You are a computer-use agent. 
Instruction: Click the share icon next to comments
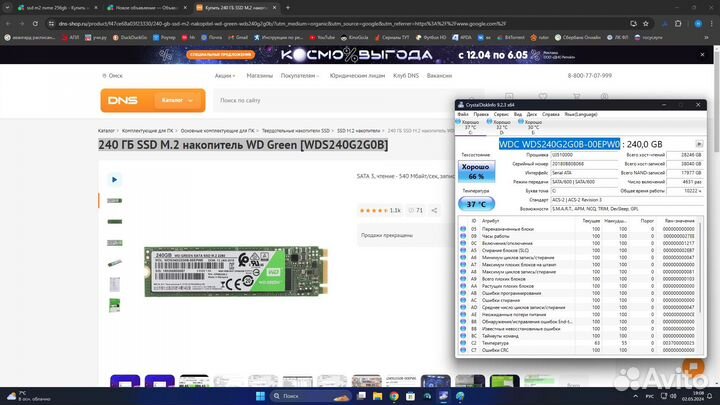tap(434, 210)
